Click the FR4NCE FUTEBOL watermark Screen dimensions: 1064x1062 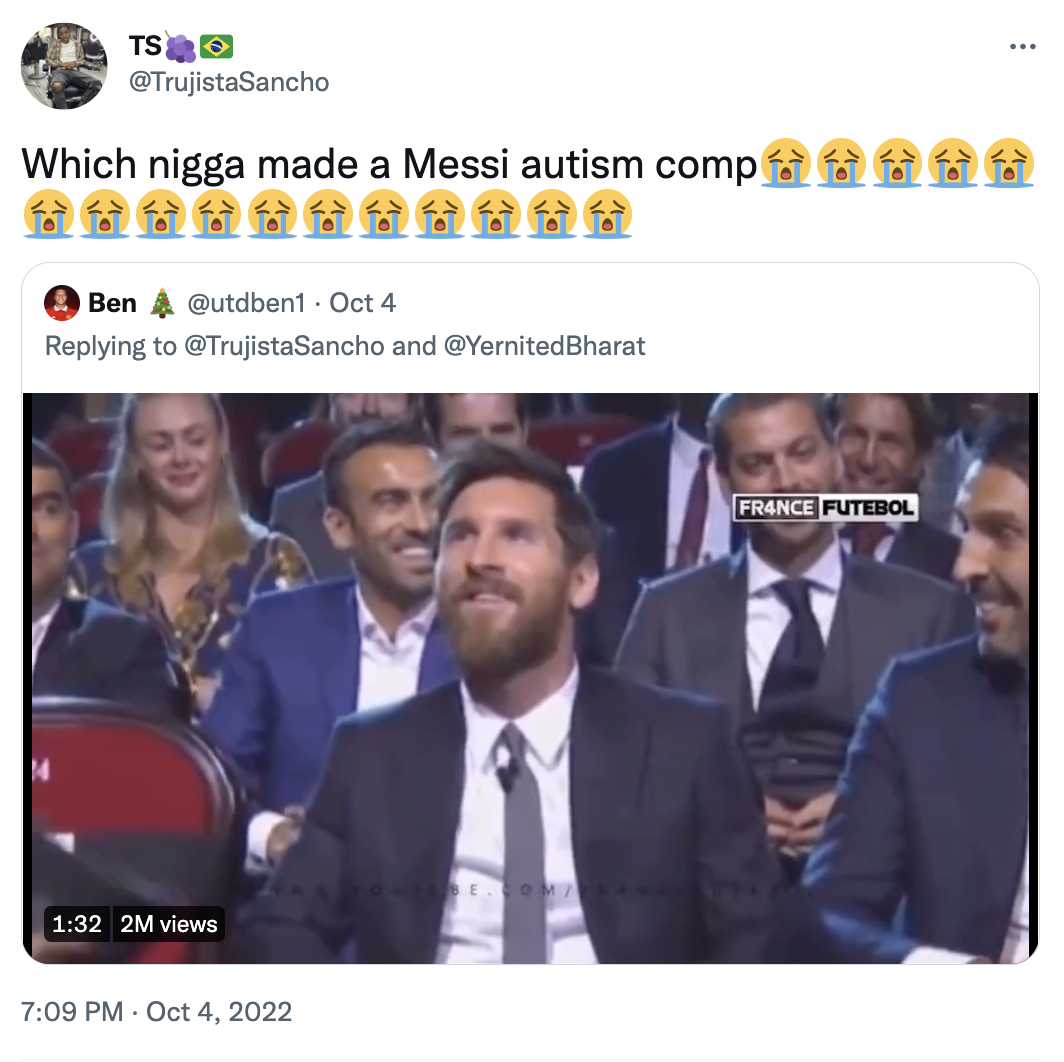824,507
